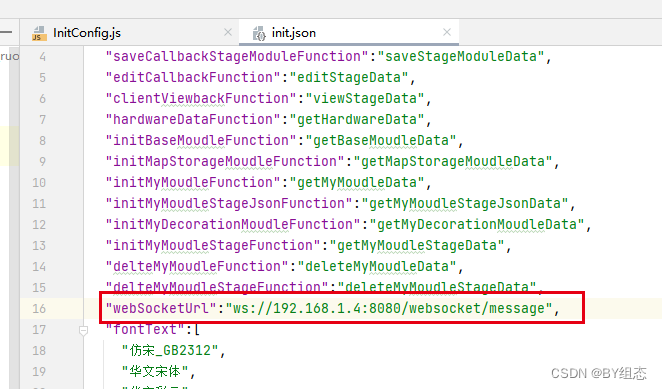Place cursor on the webSocketUrl key
The height and width of the screenshot is (389, 662).
[161, 308]
